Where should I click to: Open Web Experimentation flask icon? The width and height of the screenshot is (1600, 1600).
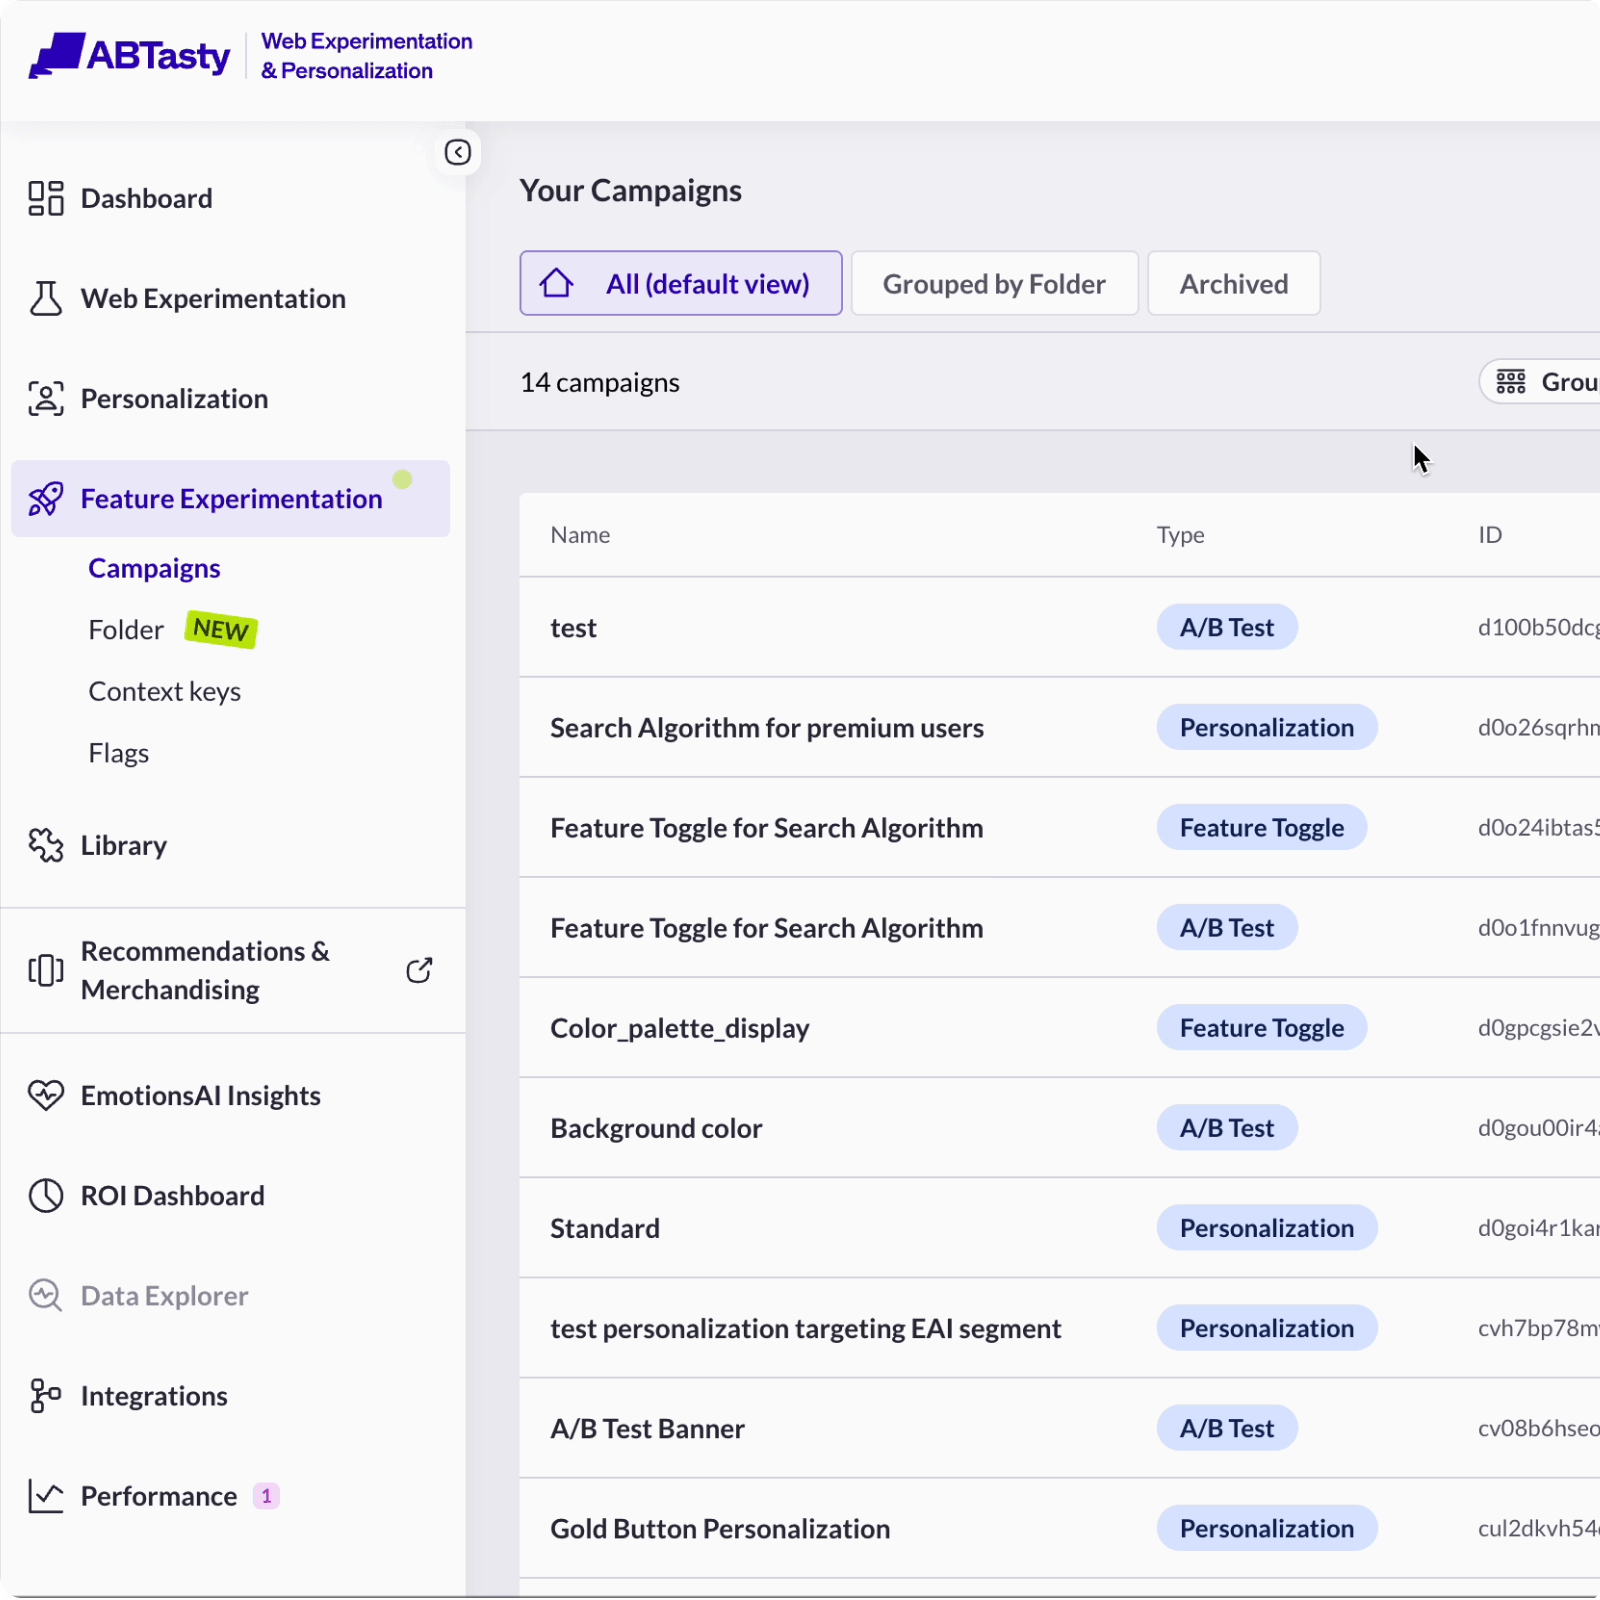click(x=46, y=298)
